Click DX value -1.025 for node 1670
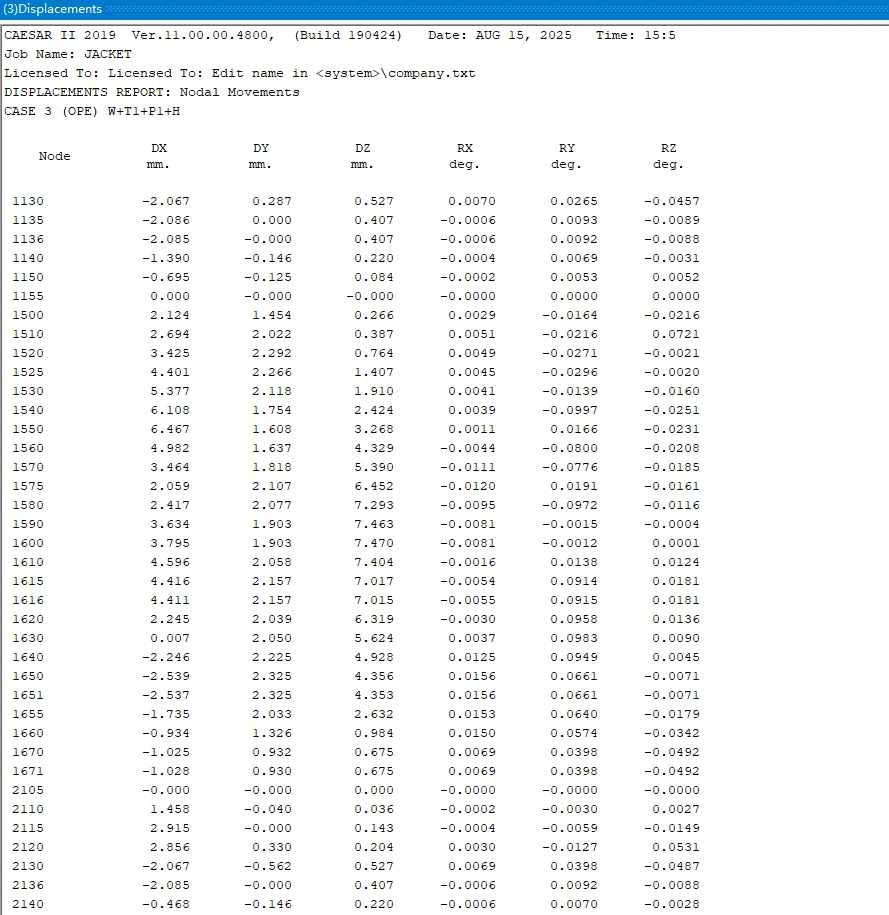 [x=166, y=752]
